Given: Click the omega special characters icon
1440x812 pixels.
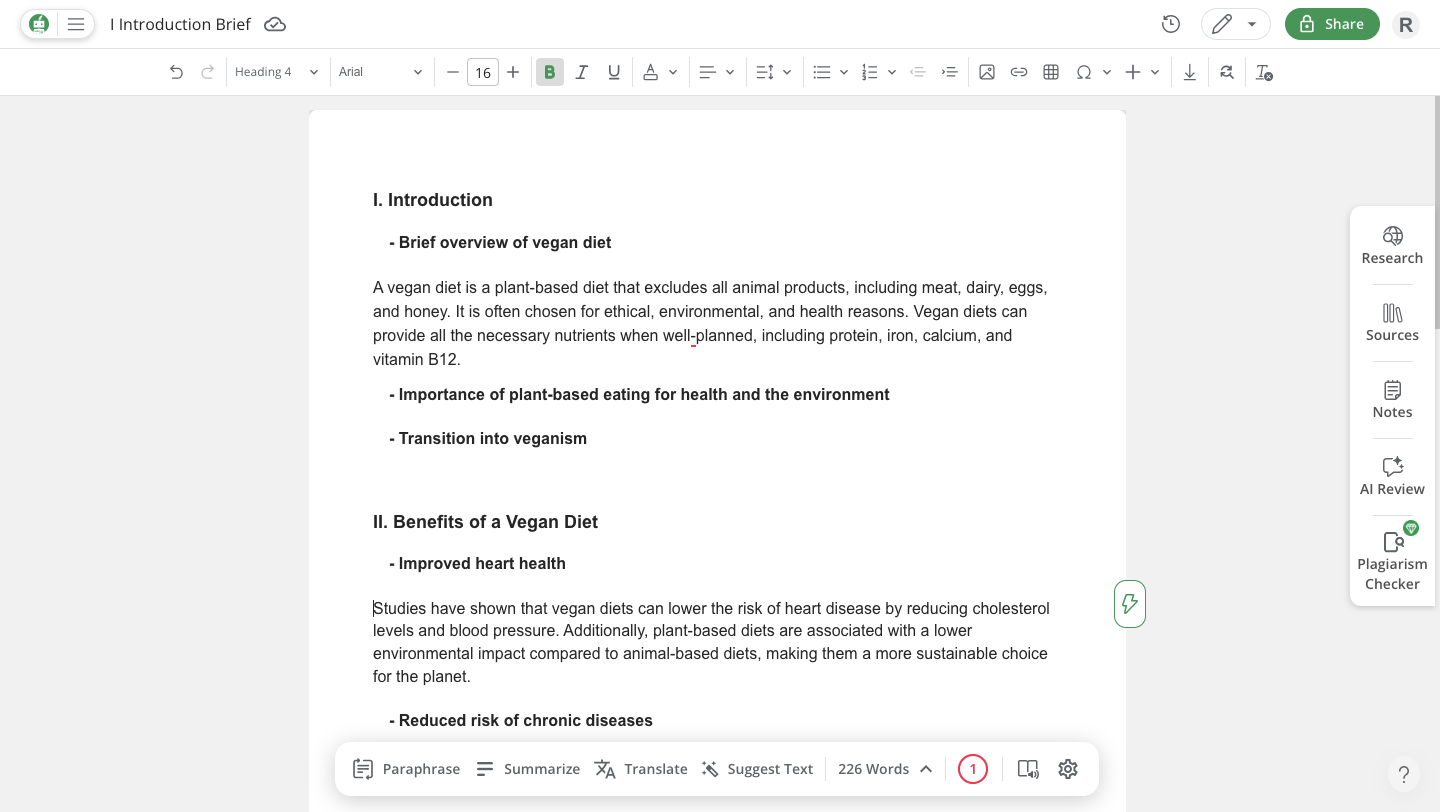Looking at the screenshot, I should coord(1083,72).
